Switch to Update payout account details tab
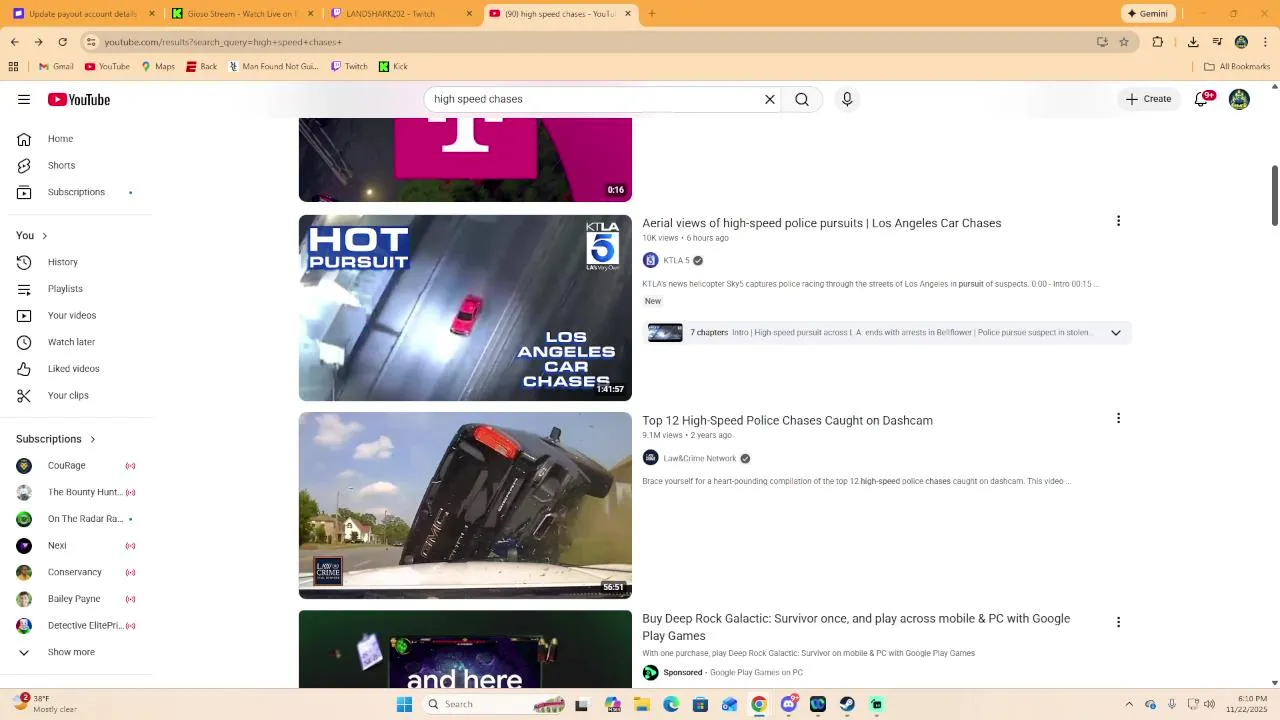The height and width of the screenshot is (720, 1280). pyautogui.click(x=84, y=13)
